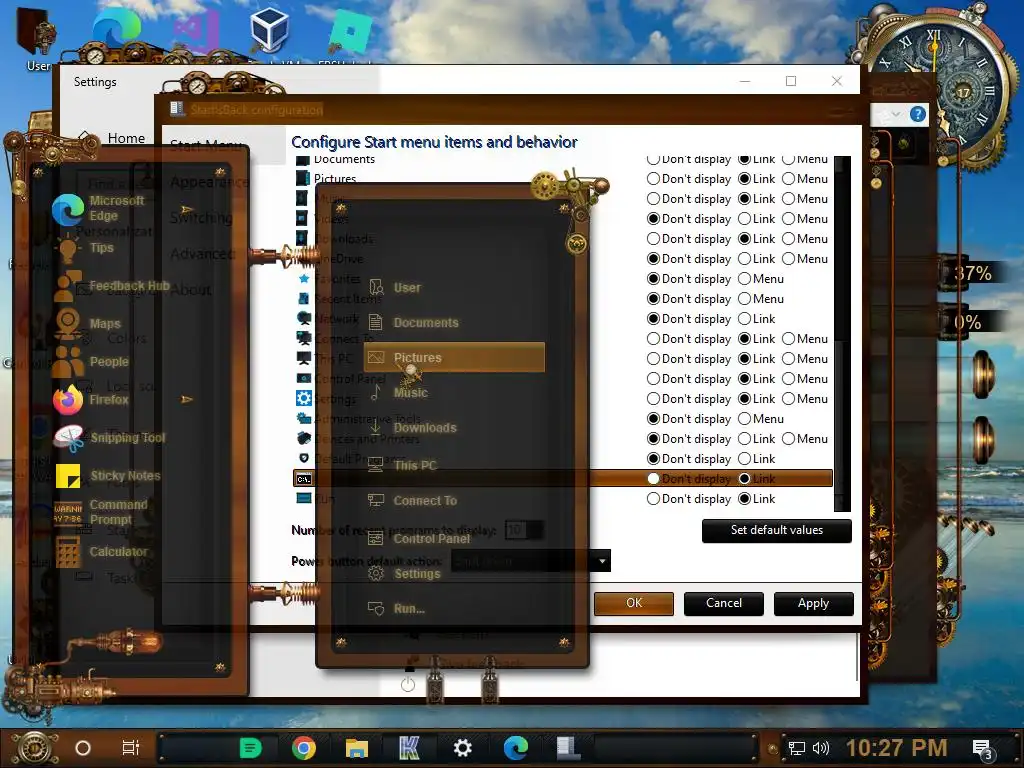This screenshot has height=768, width=1024.
Task: Open the volume control in system tray
Action: coord(821,748)
